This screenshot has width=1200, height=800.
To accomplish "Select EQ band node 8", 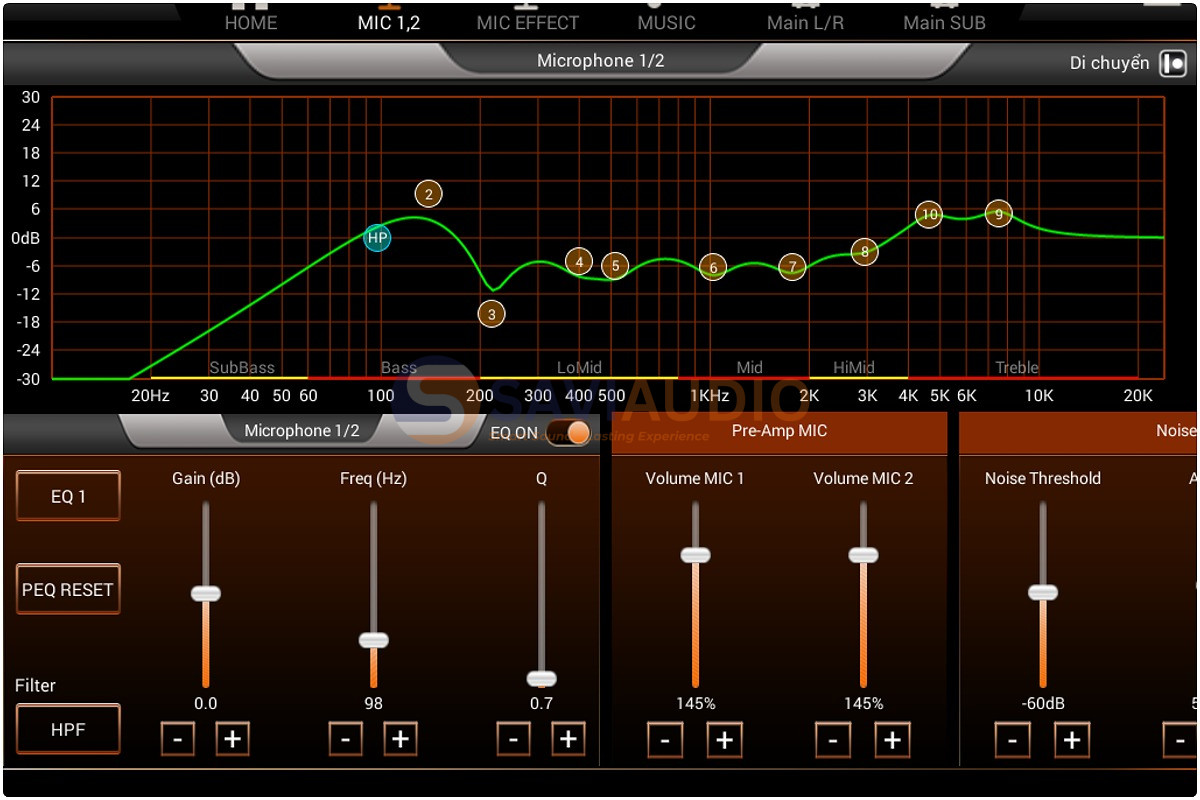I will point(865,252).
